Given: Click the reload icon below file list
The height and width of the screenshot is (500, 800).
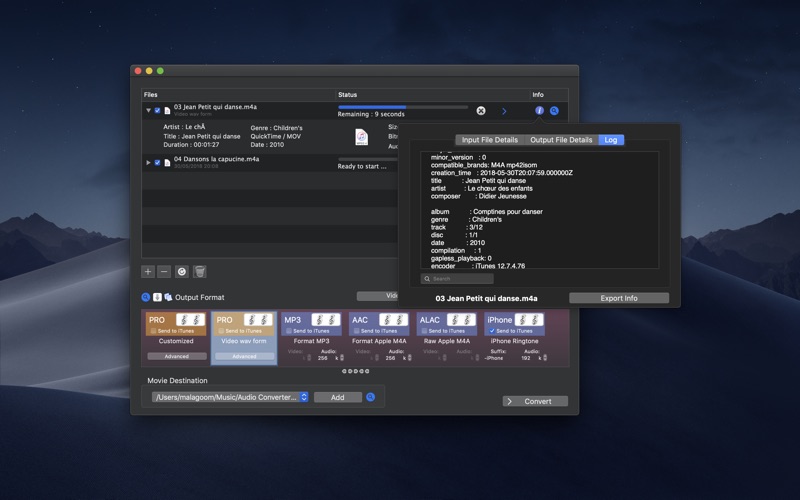Looking at the screenshot, I should (182, 271).
